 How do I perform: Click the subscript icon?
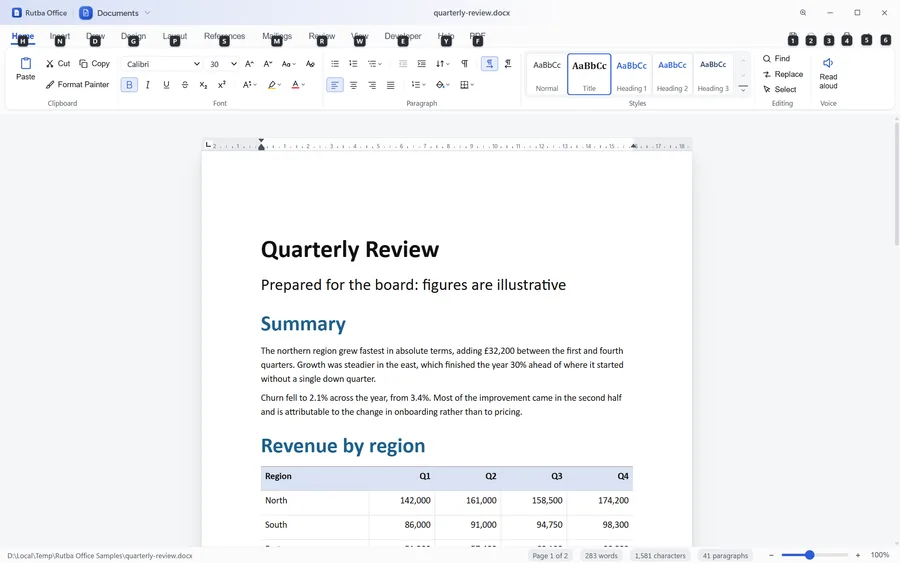203,85
